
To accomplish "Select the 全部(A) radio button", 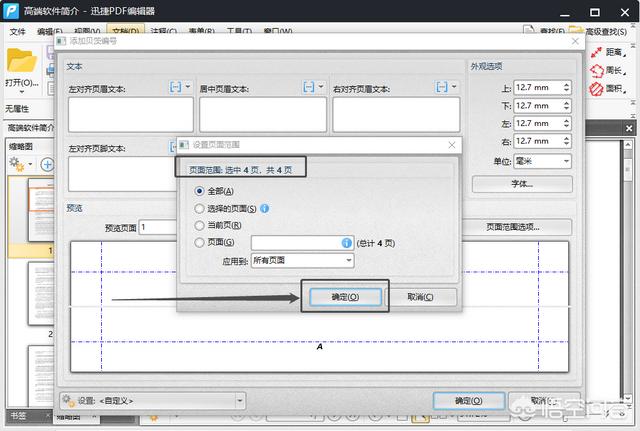I will pyautogui.click(x=199, y=191).
